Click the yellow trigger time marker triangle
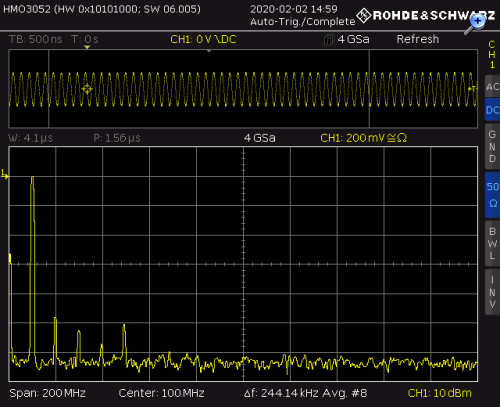500x407 pixels. 87,48
